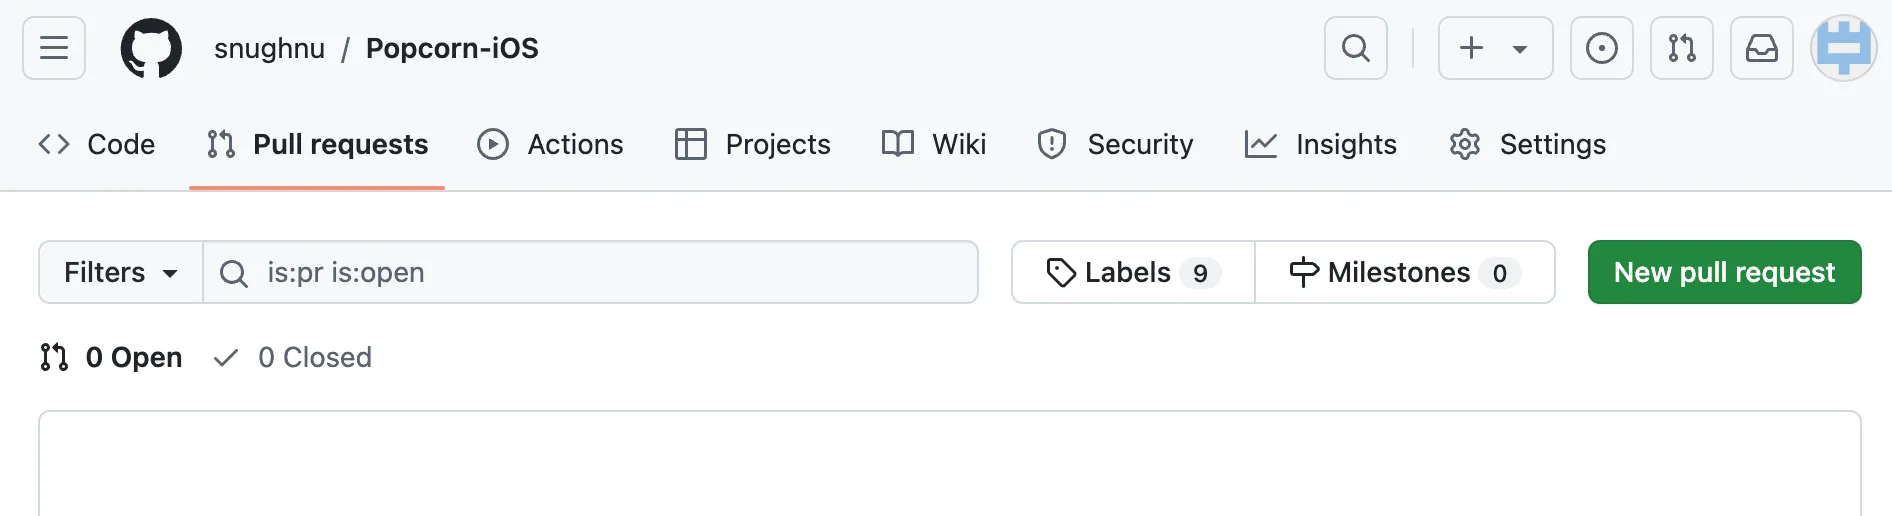This screenshot has width=1892, height=516.
Task: Open the repository Settings tab
Action: (1527, 144)
